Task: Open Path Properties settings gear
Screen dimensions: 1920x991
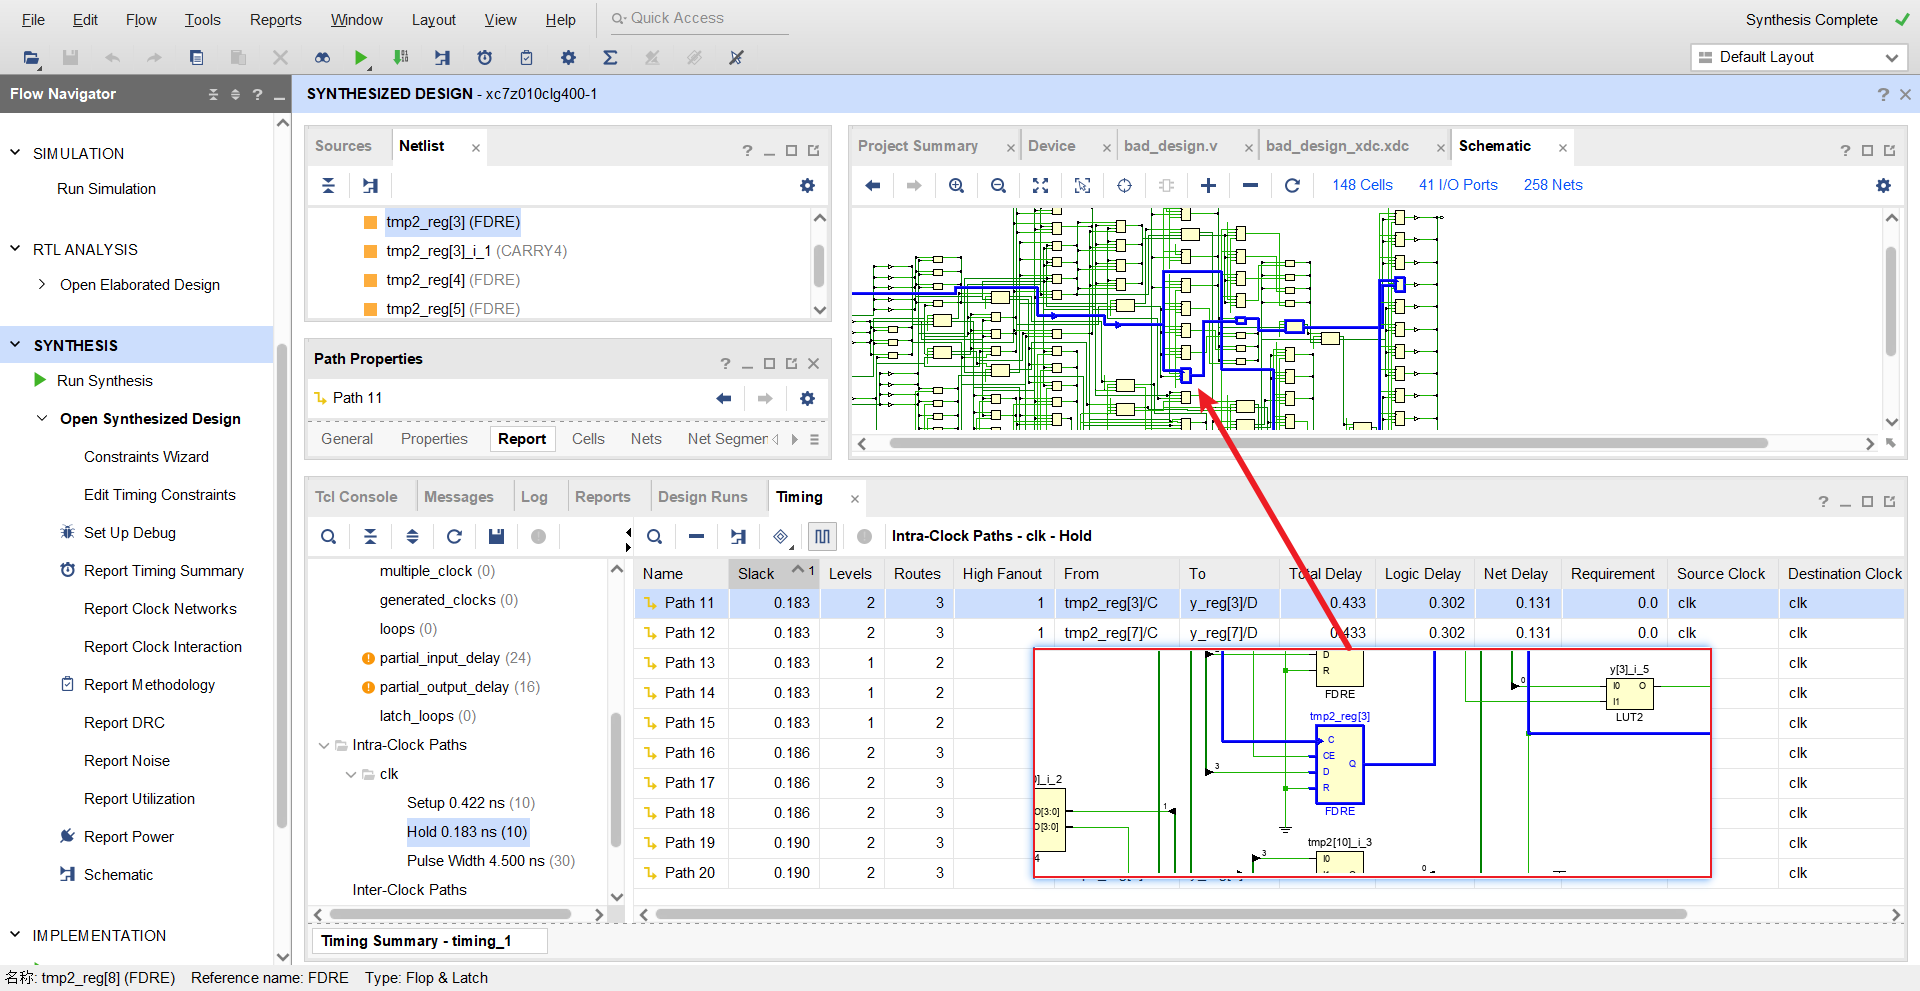Action: click(x=807, y=398)
